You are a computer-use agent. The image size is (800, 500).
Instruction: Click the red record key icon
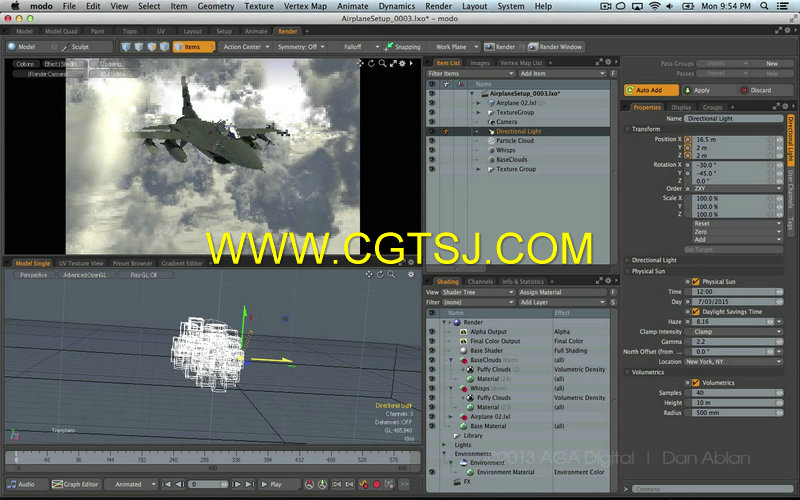[x=377, y=484]
